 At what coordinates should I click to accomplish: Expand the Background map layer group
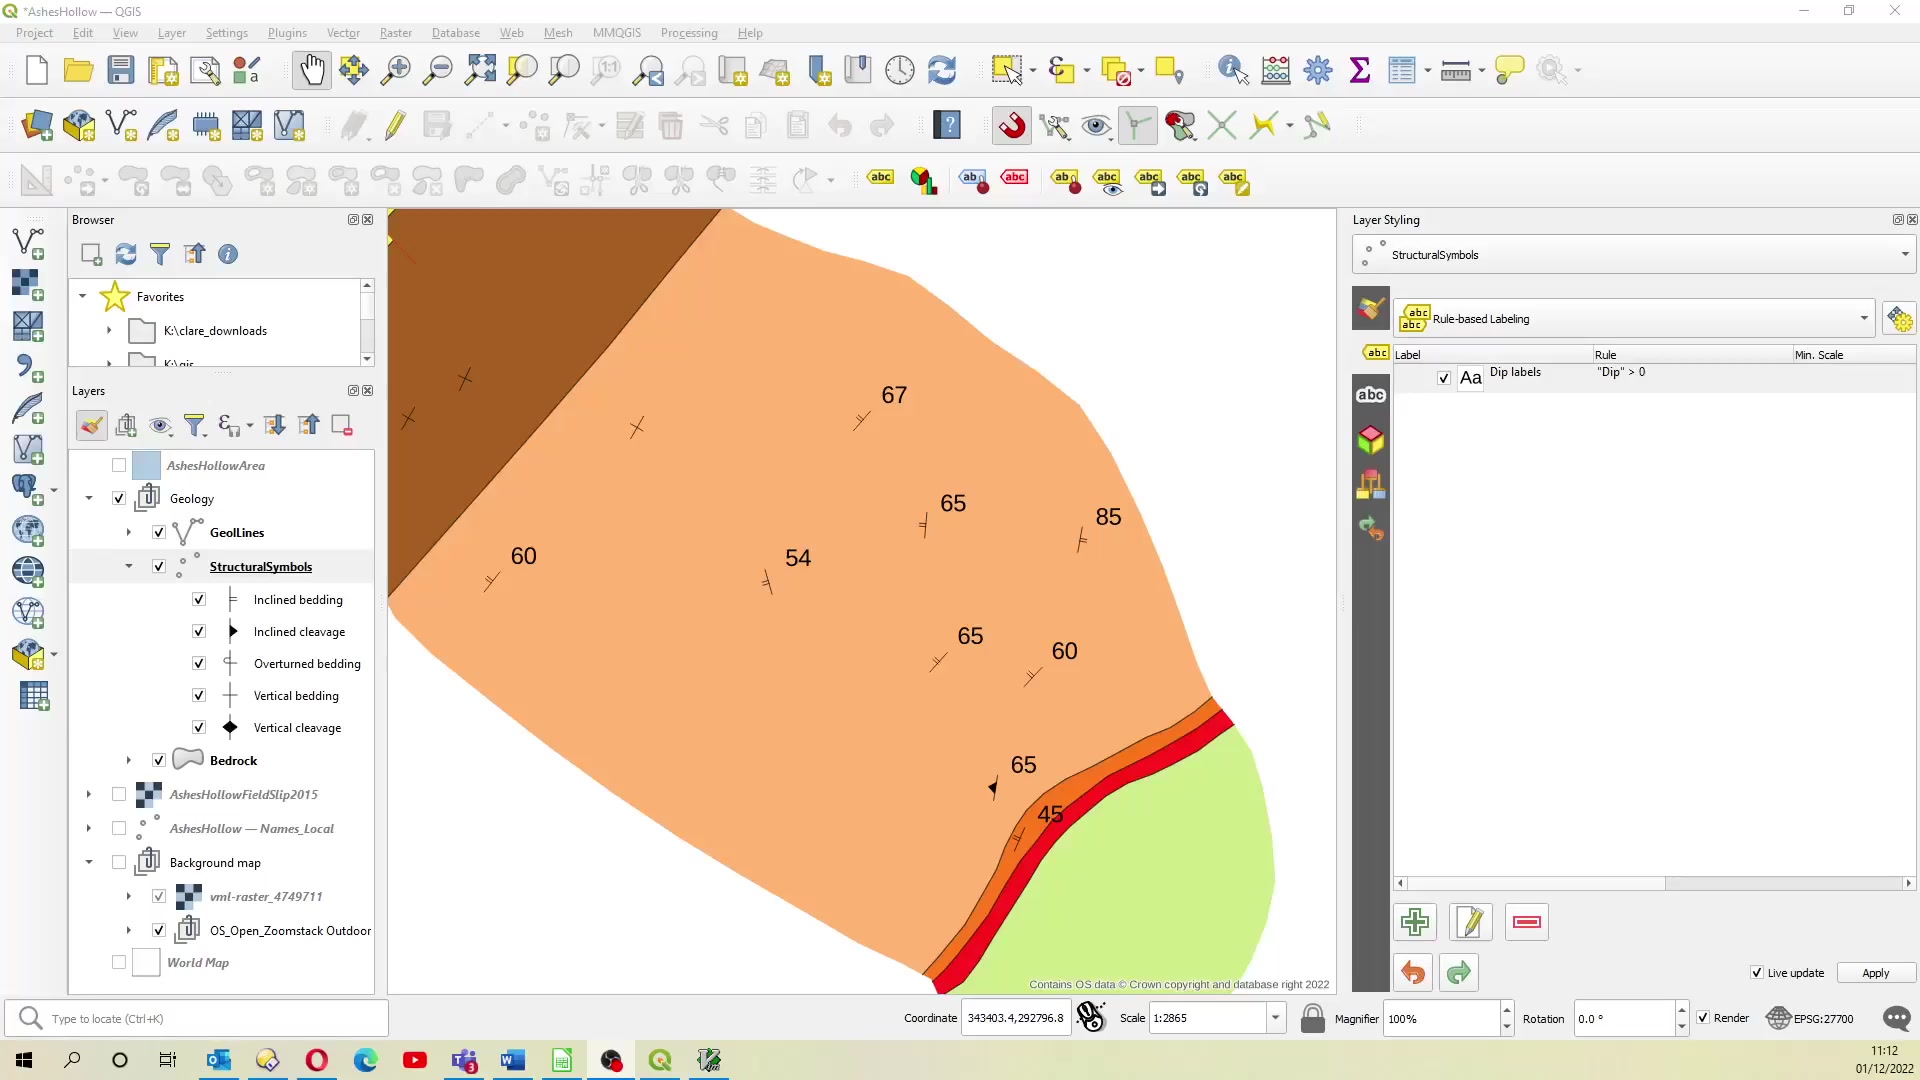[87, 861]
